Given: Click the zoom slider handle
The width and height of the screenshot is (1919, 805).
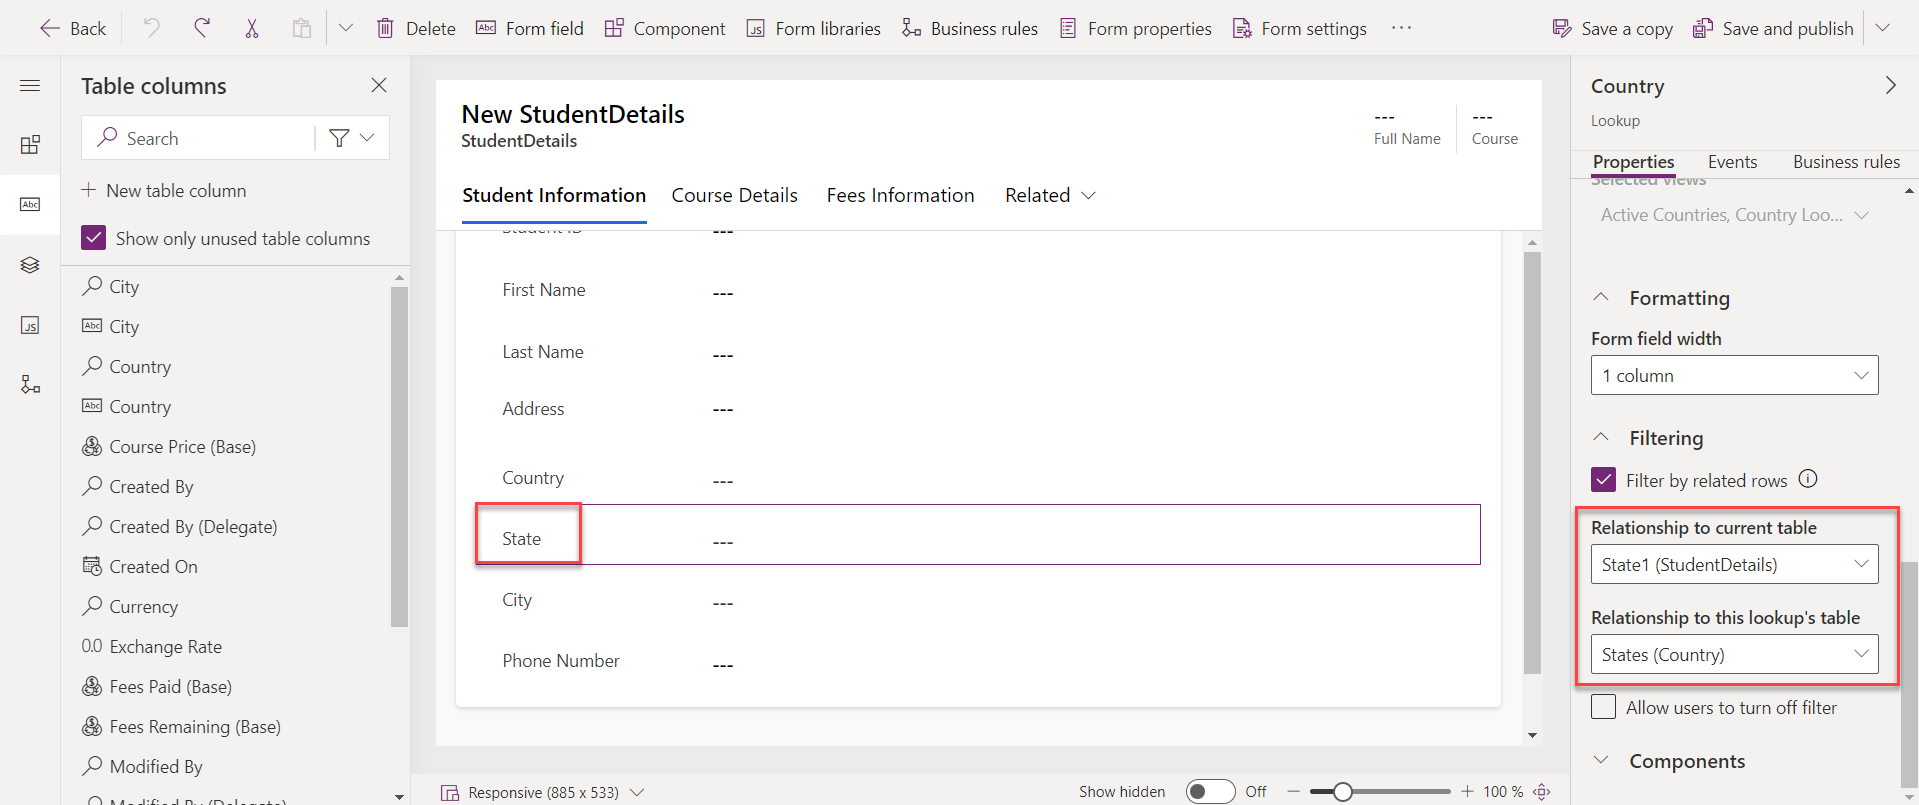Looking at the screenshot, I should click(x=1343, y=792).
